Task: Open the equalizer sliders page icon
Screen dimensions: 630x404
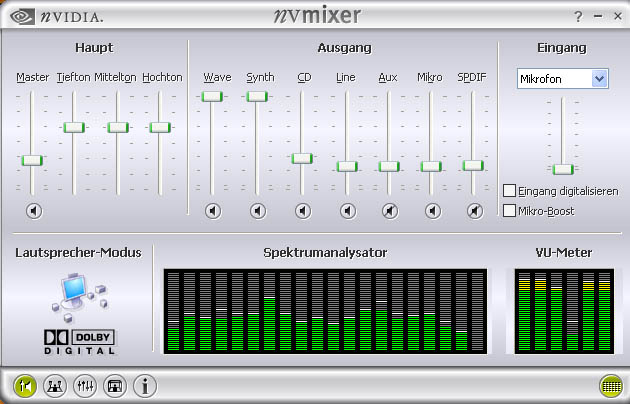Action: 85,386
